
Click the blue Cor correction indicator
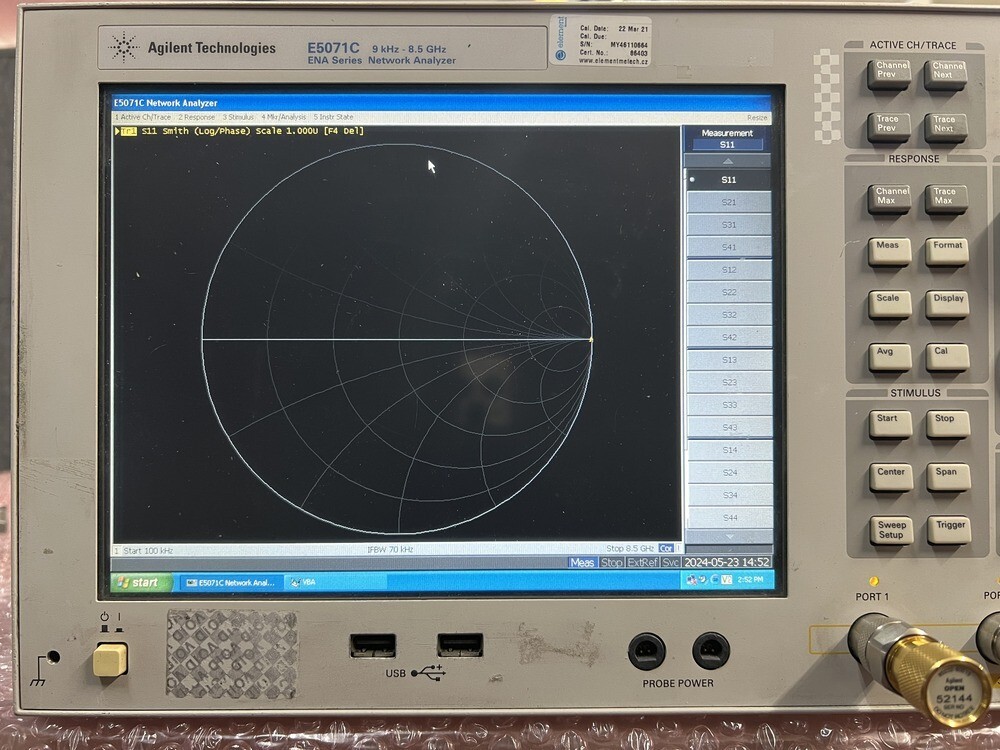tap(666, 548)
